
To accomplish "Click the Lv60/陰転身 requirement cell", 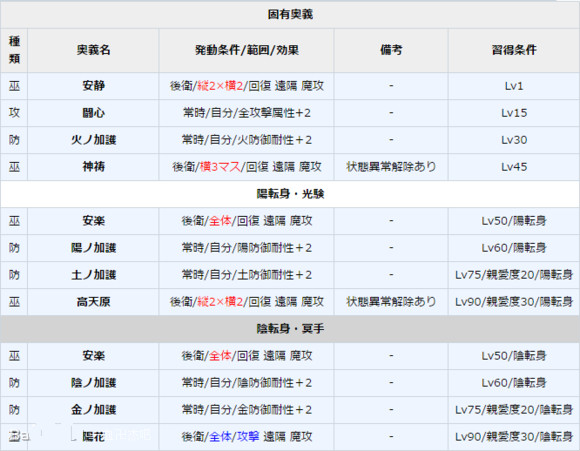I will click(x=514, y=383).
